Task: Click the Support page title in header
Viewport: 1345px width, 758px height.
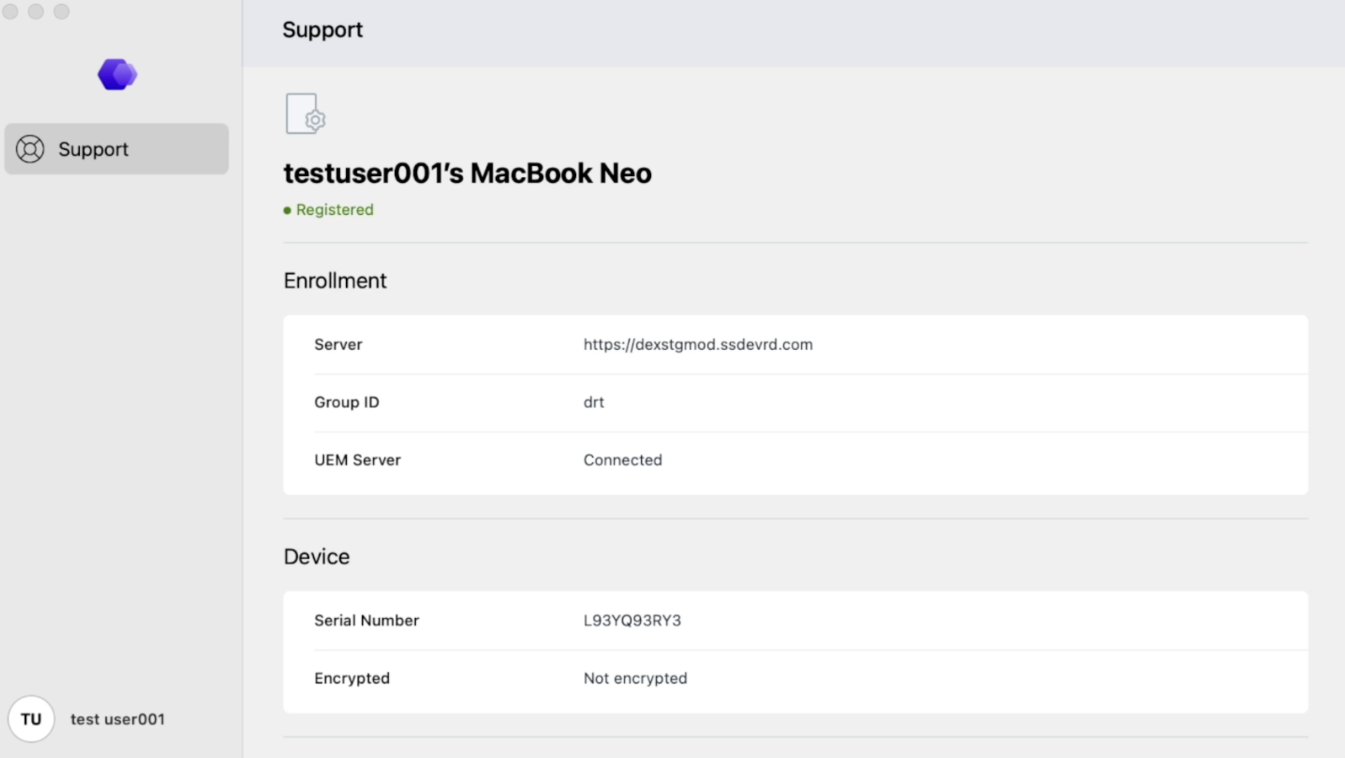Action: tap(323, 30)
